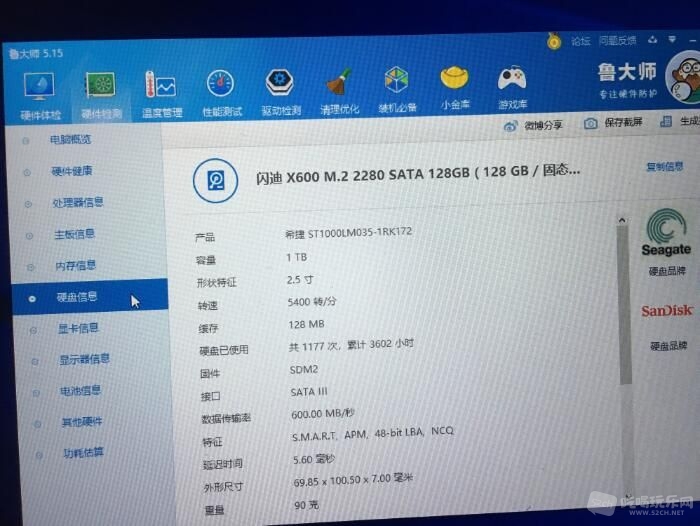Open the 论坛 forum link
Image resolution: width=700 pixels, height=526 pixels.
[x=581, y=41]
